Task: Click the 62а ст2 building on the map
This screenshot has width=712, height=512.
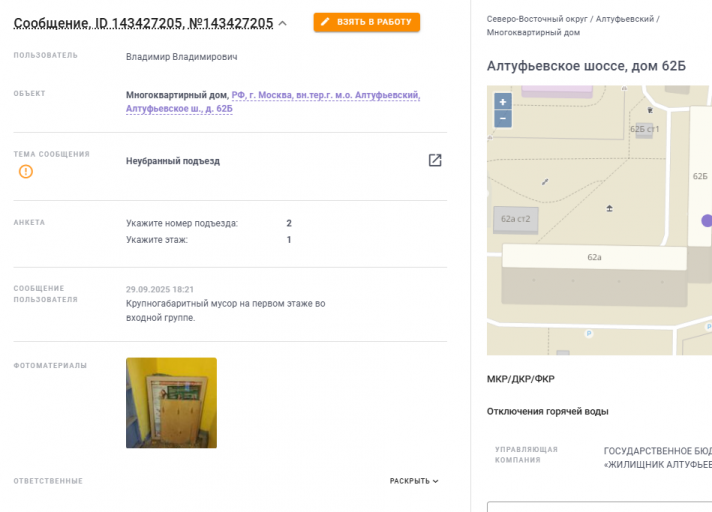Action: (515, 219)
